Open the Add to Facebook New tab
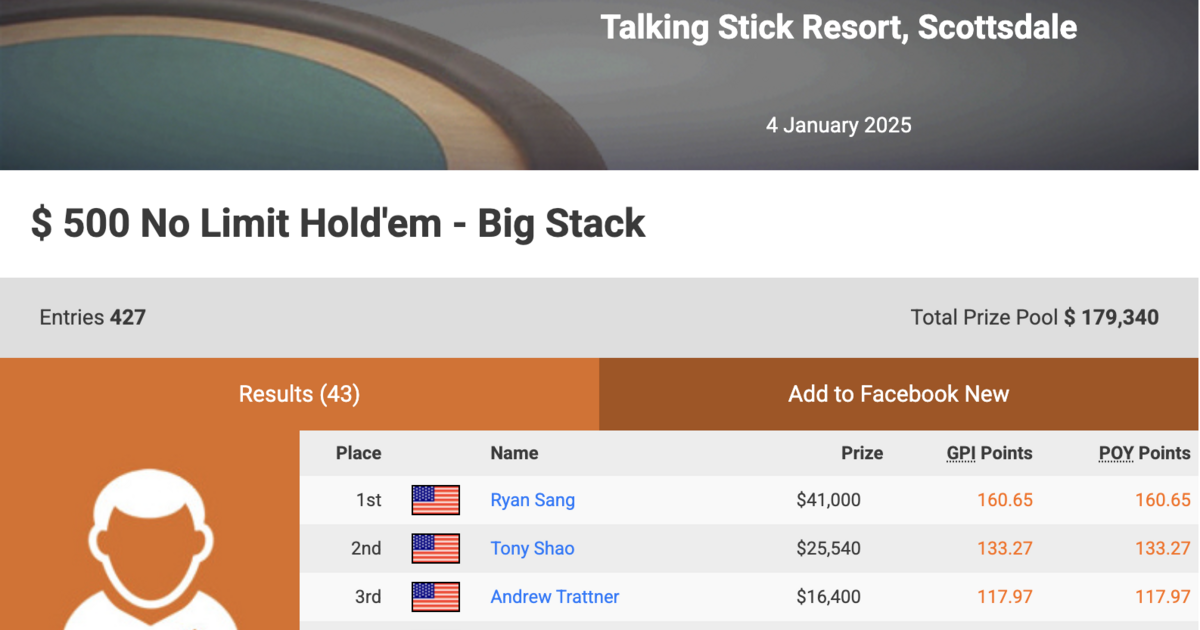1200x630 pixels. (x=898, y=394)
